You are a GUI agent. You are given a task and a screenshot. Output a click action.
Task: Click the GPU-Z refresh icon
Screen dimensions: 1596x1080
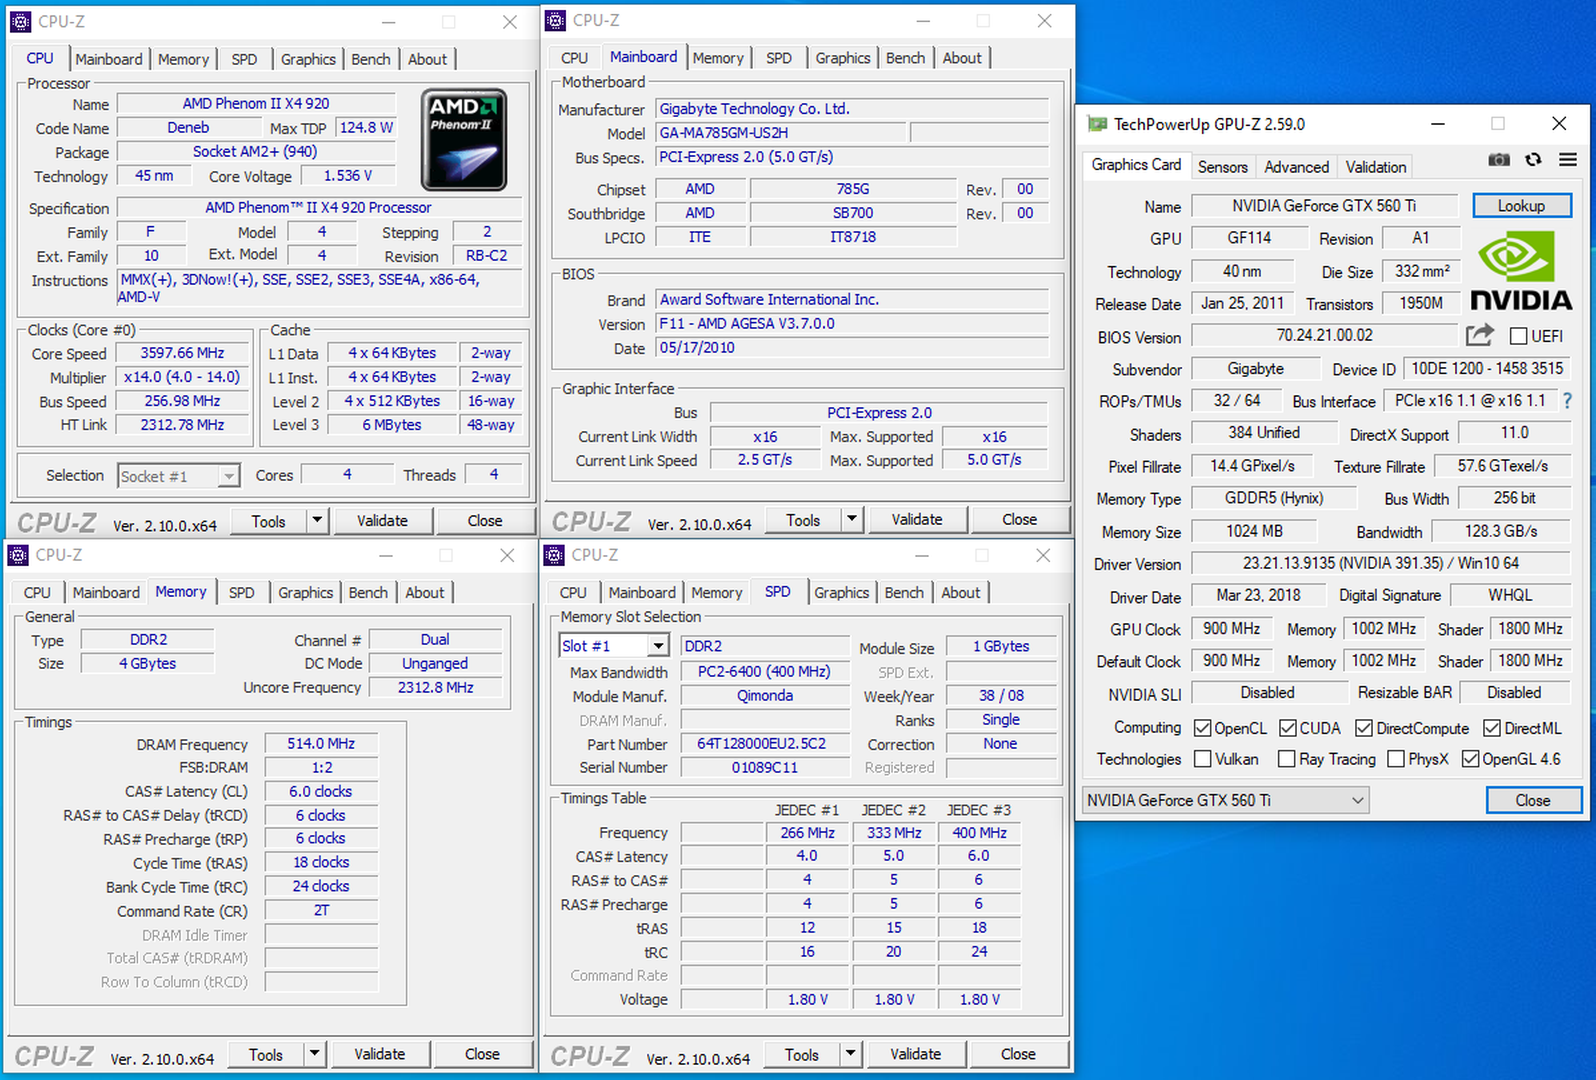coord(1533,160)
